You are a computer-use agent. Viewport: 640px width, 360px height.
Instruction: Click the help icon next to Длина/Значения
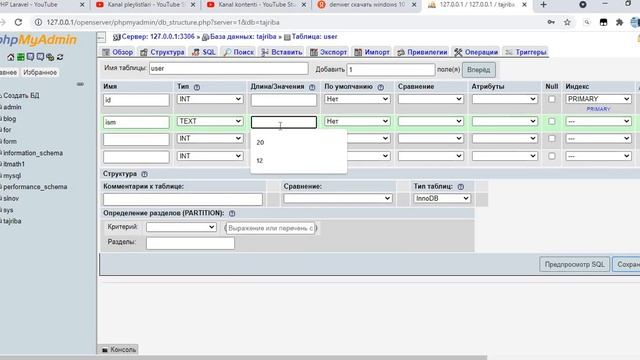coord(312,87)
